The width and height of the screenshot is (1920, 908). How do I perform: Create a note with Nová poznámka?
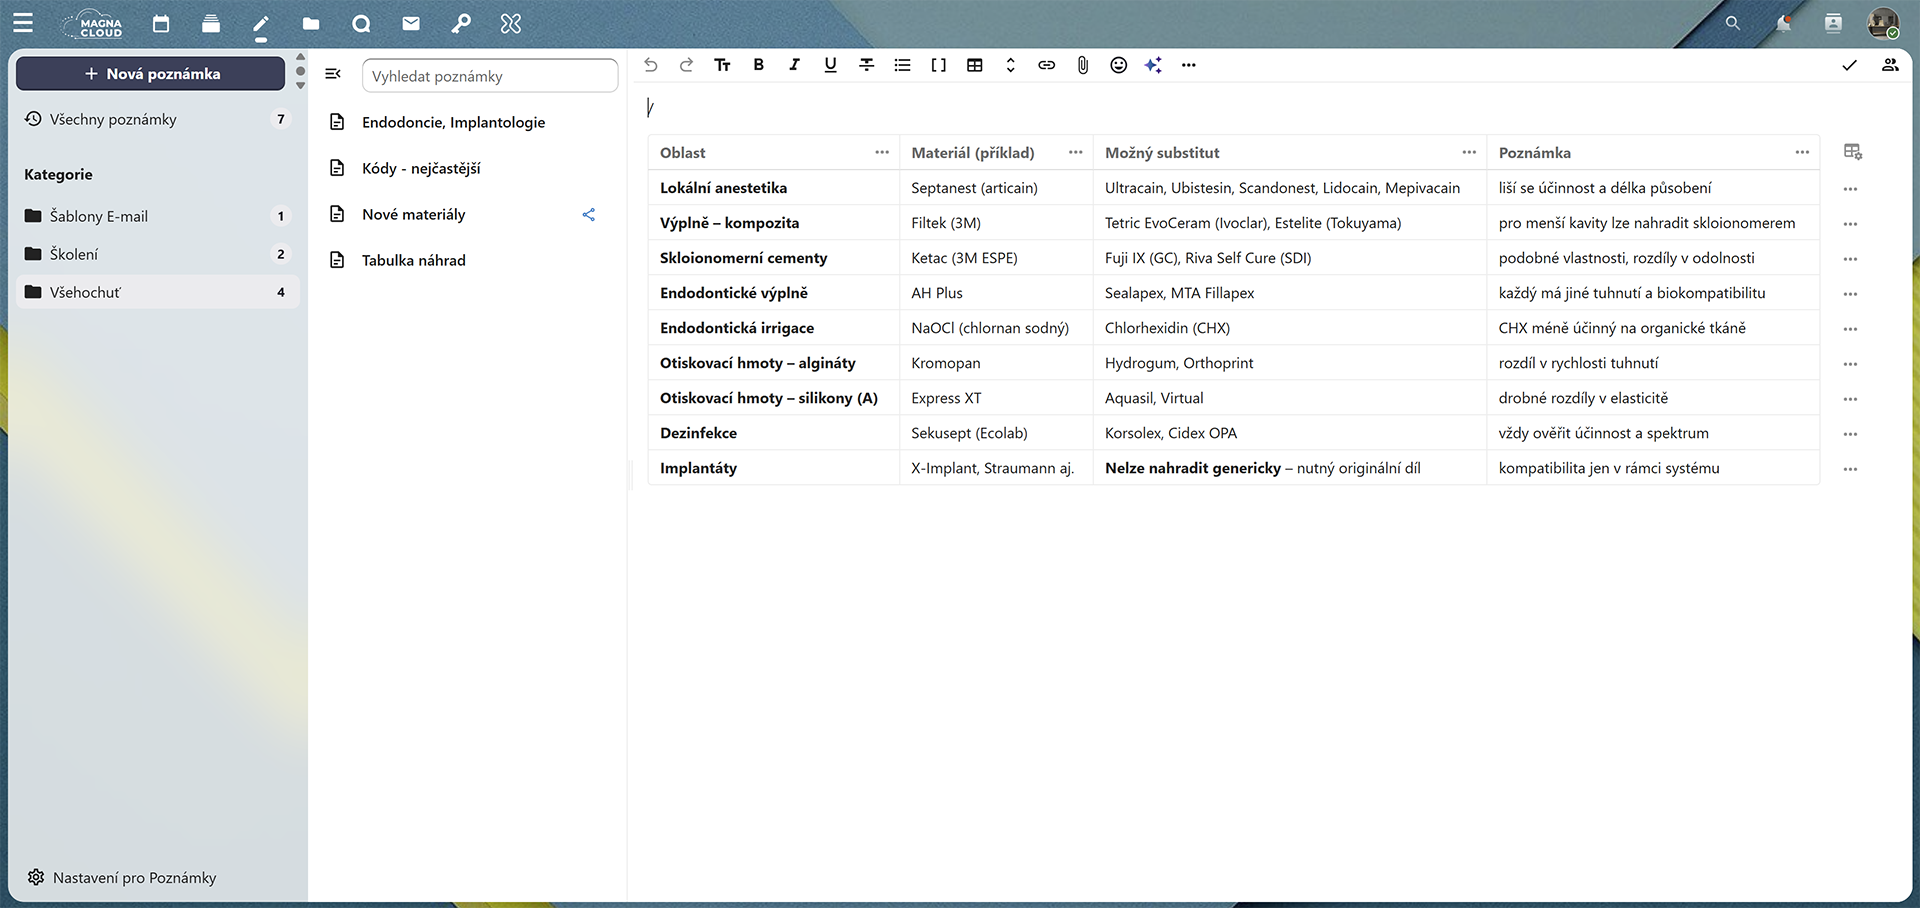(151, 74)
